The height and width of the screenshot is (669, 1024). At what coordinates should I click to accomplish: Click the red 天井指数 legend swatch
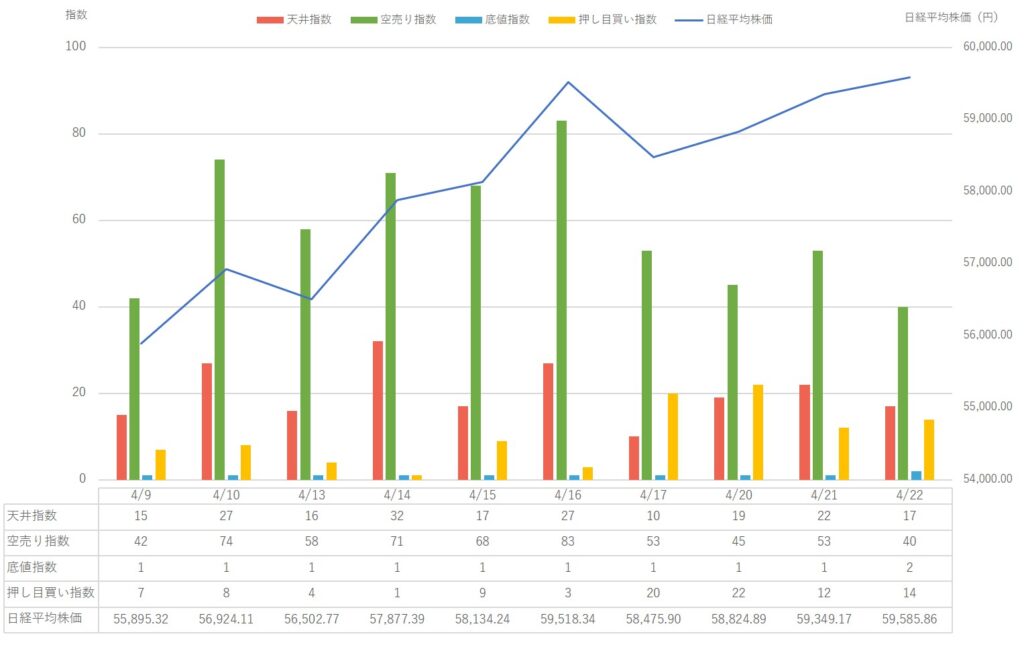coord(268,19)
